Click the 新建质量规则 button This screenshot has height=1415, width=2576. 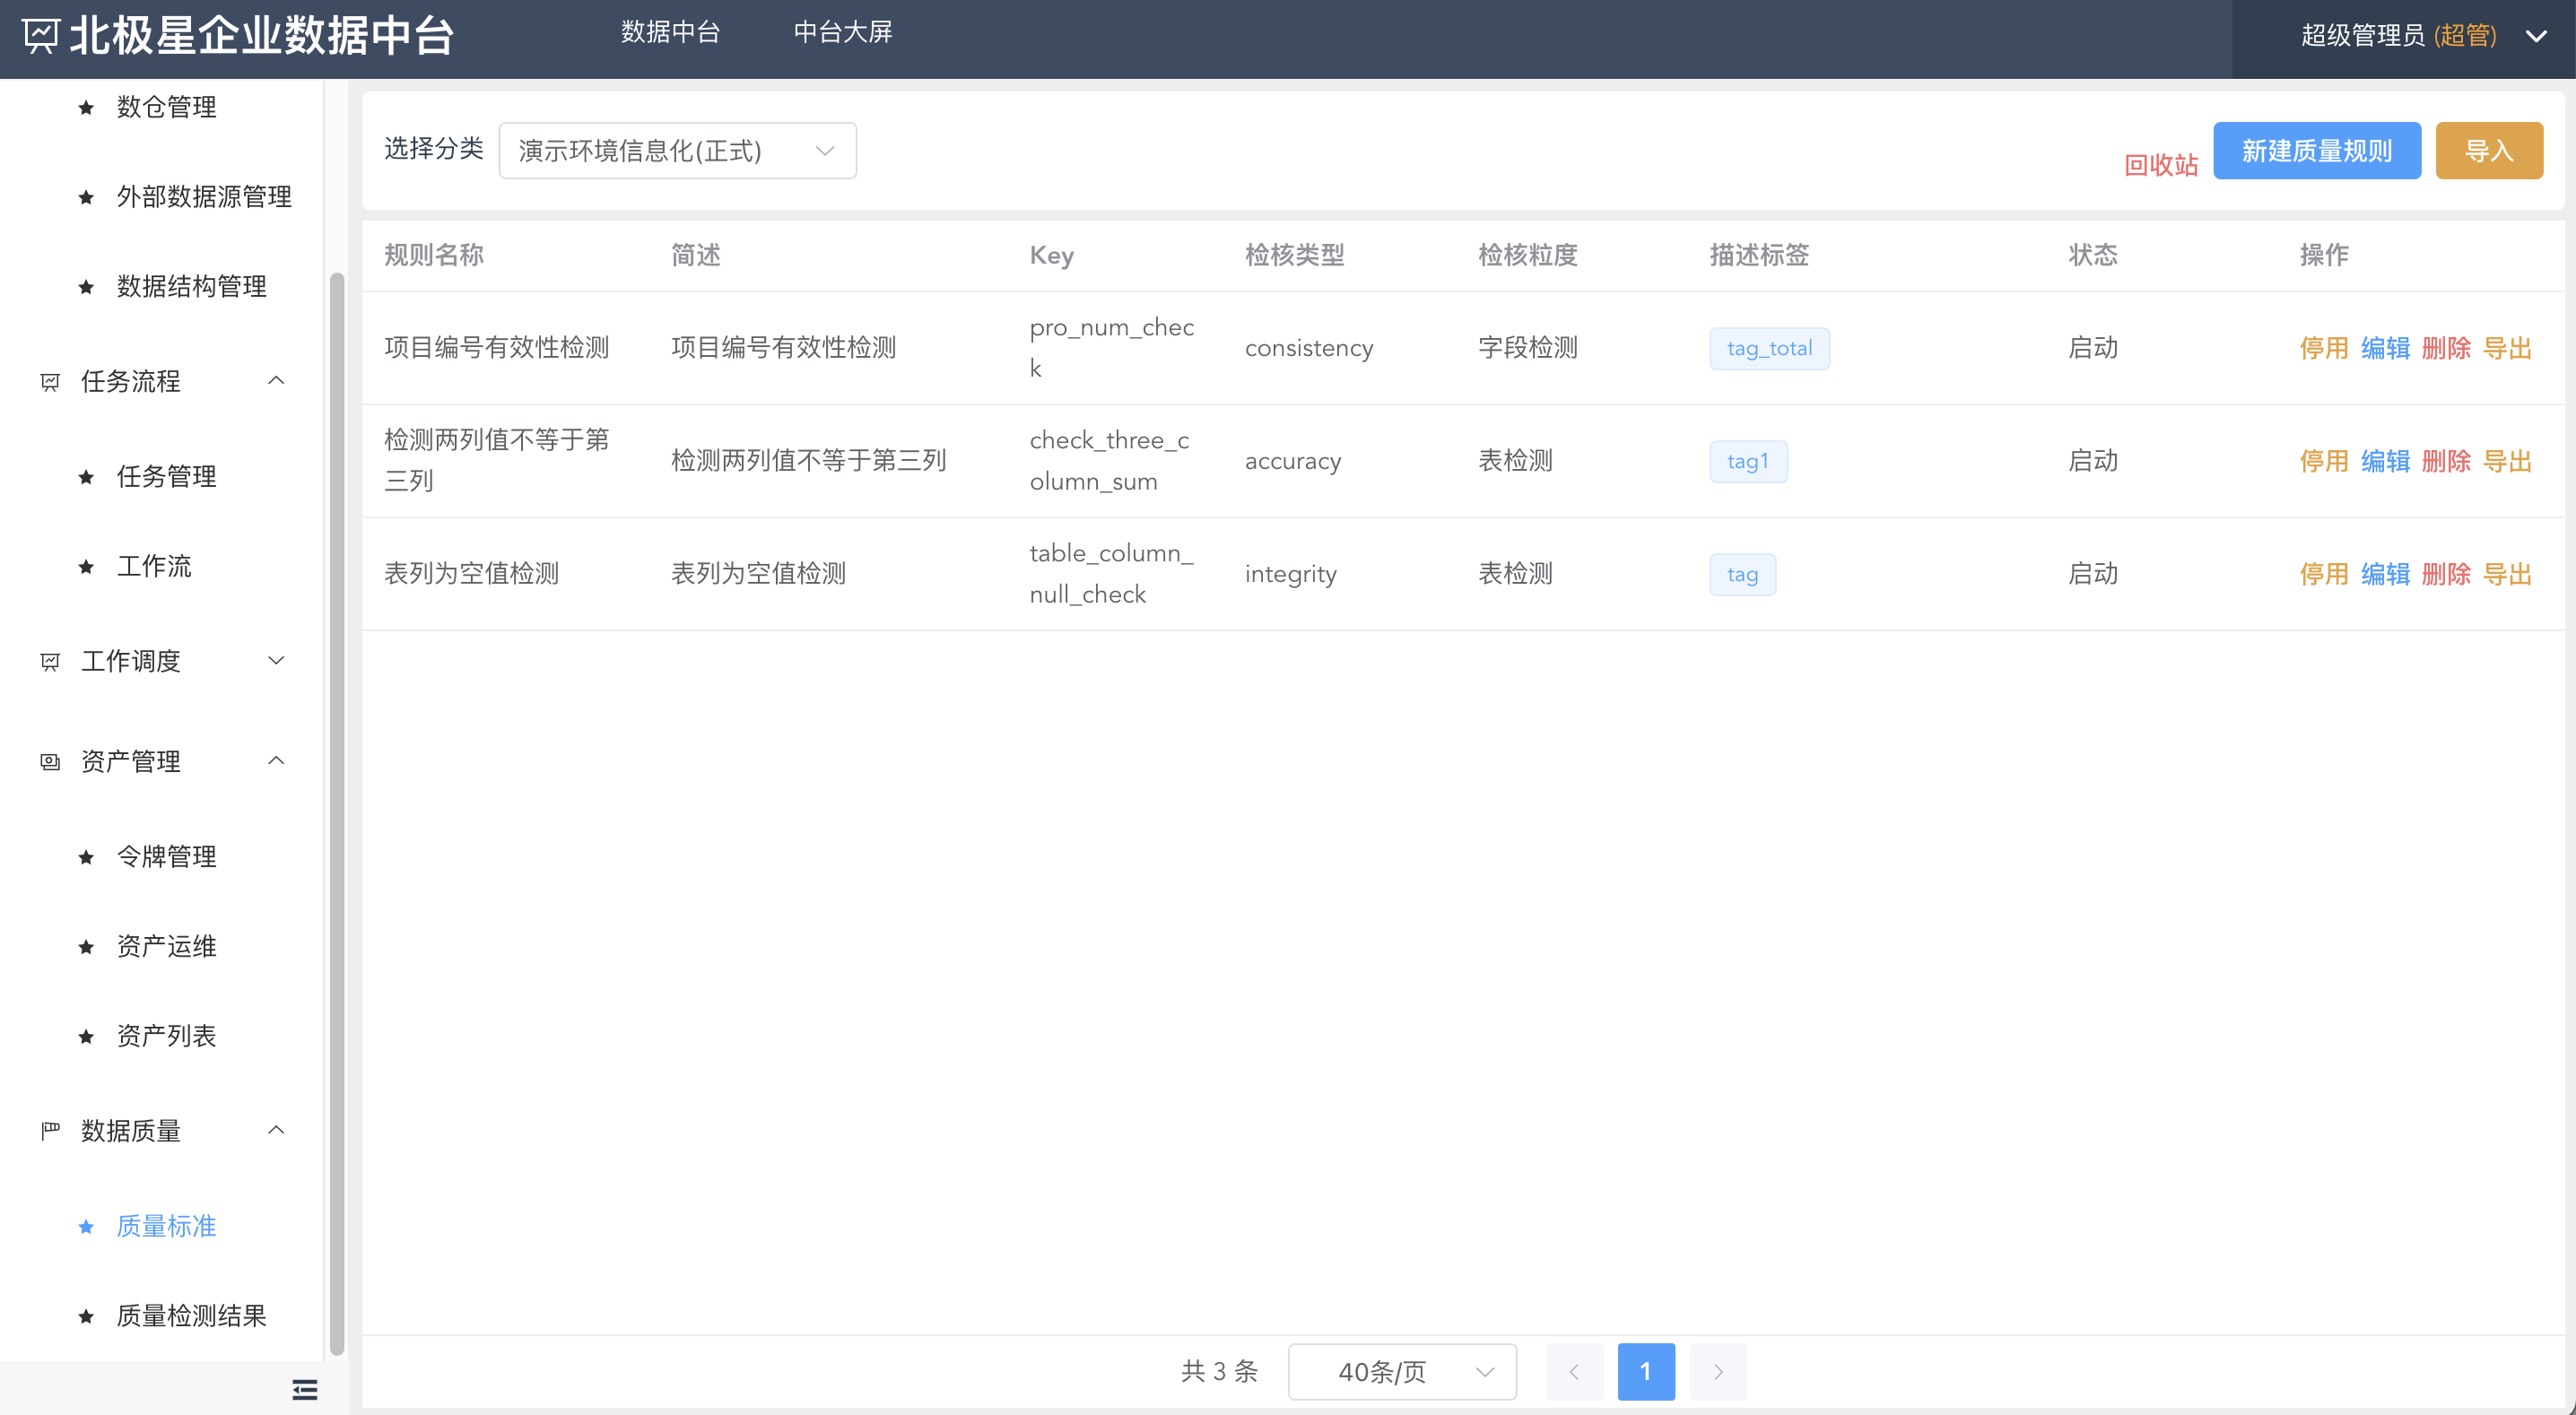2317,150
